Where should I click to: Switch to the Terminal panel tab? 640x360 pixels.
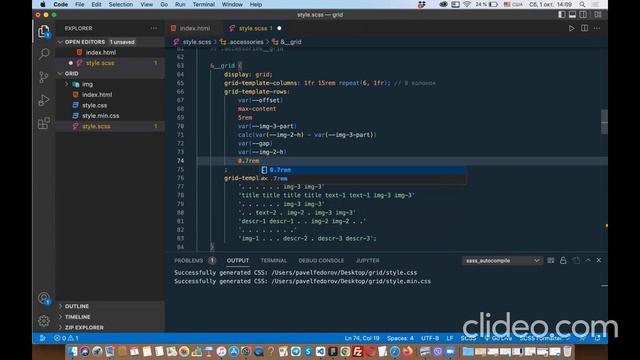[x=274, y=260]
